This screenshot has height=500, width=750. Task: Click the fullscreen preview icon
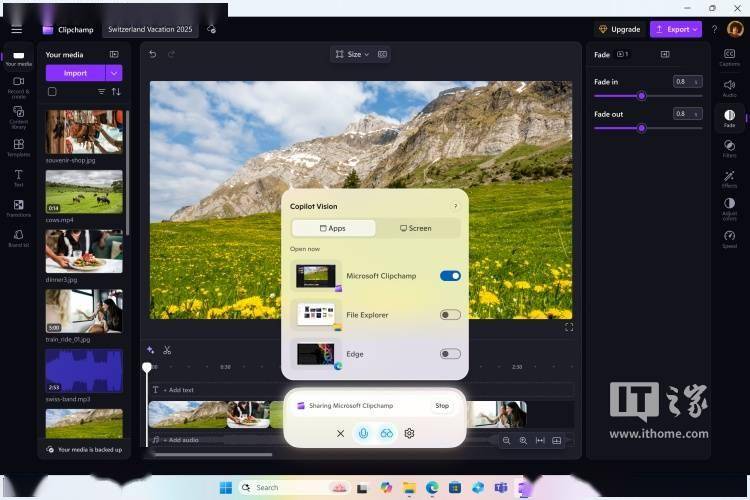coord(569,327)
